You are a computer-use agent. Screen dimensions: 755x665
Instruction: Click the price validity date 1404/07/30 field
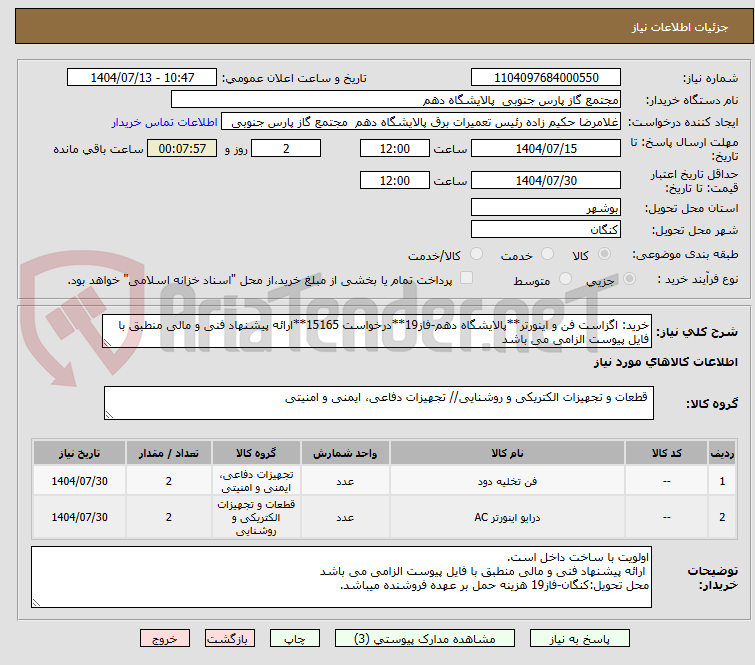pyautogui.click(x=546, y=181)
